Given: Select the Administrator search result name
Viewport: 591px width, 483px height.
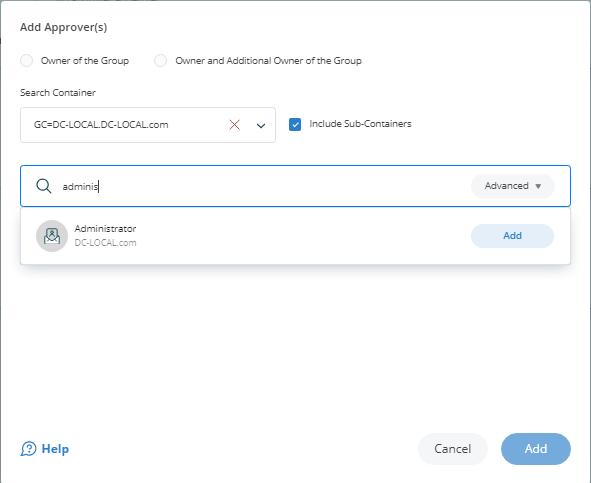Looking at the screenshot, I should point(105,228).
